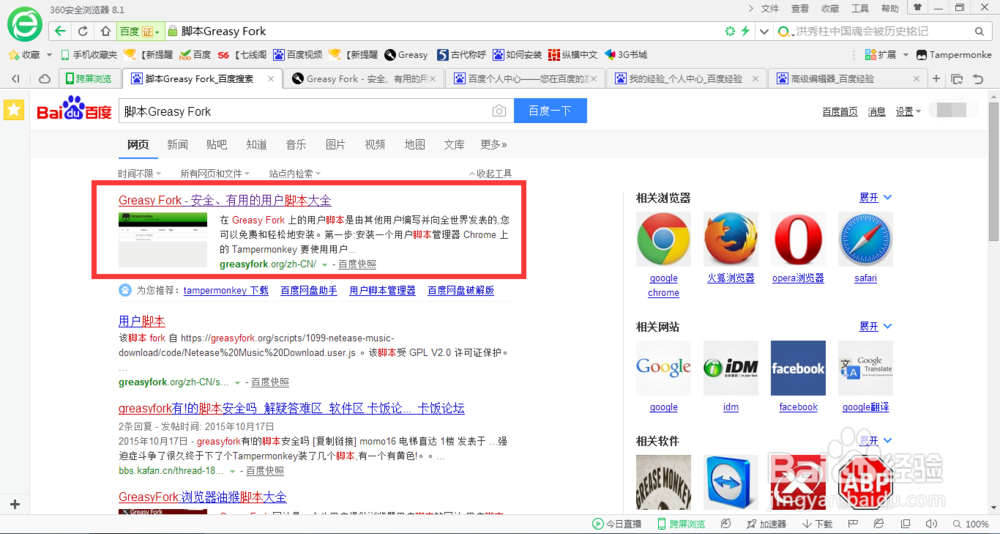Image resolution: width=1000 pixels, height=534 pixels.
Task: Open the 工具 menu
Action: [x=860, y=8]
